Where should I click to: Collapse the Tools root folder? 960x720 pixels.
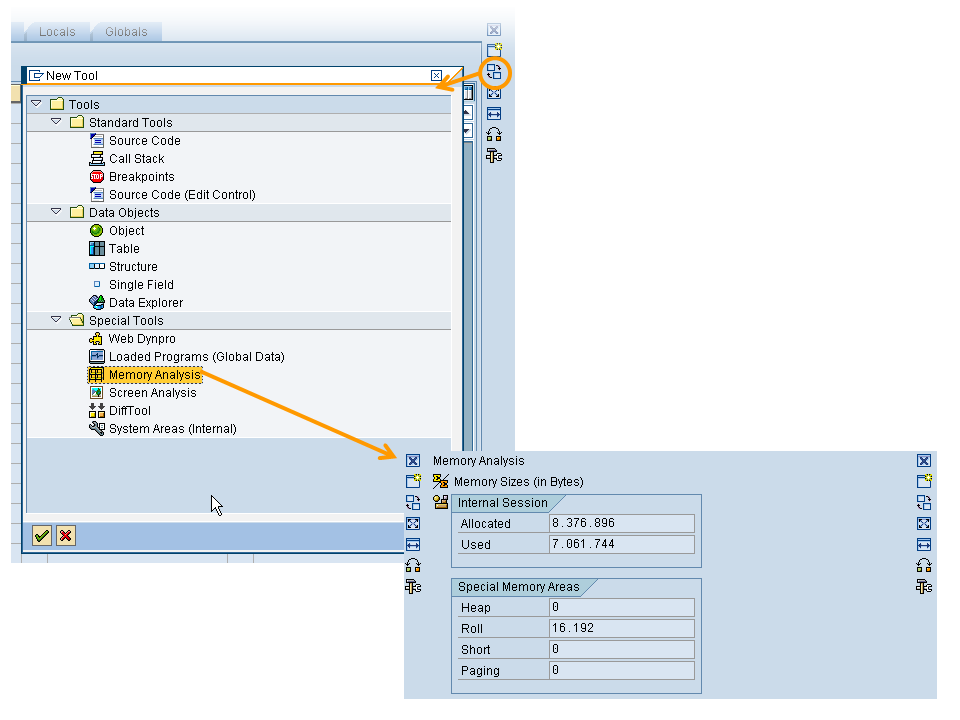36,104
